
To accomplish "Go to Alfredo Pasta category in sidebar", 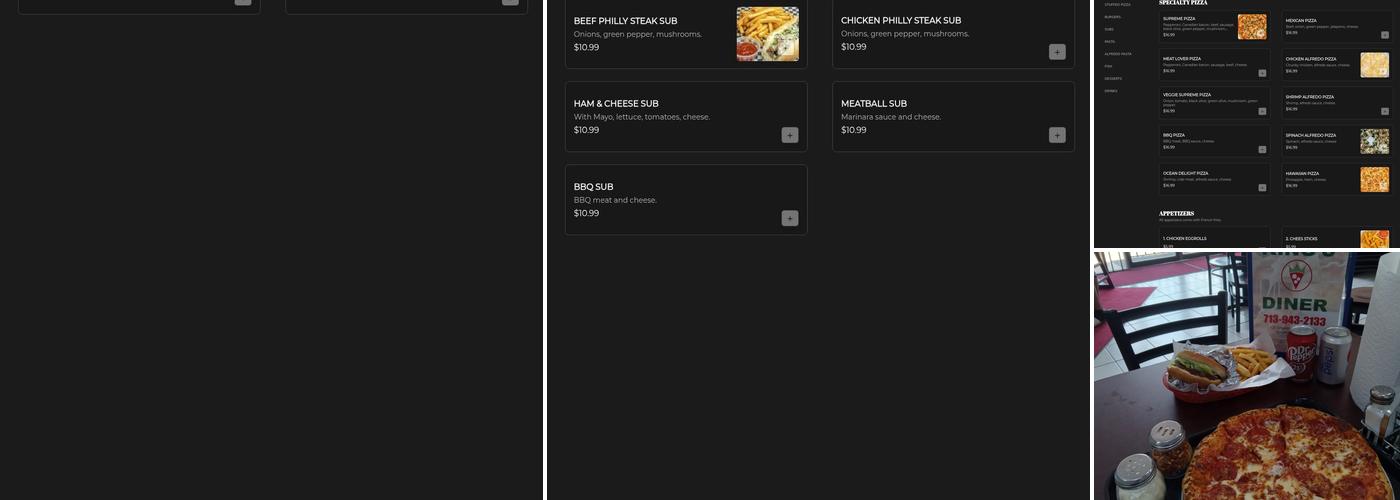I will click(1118, 54).
